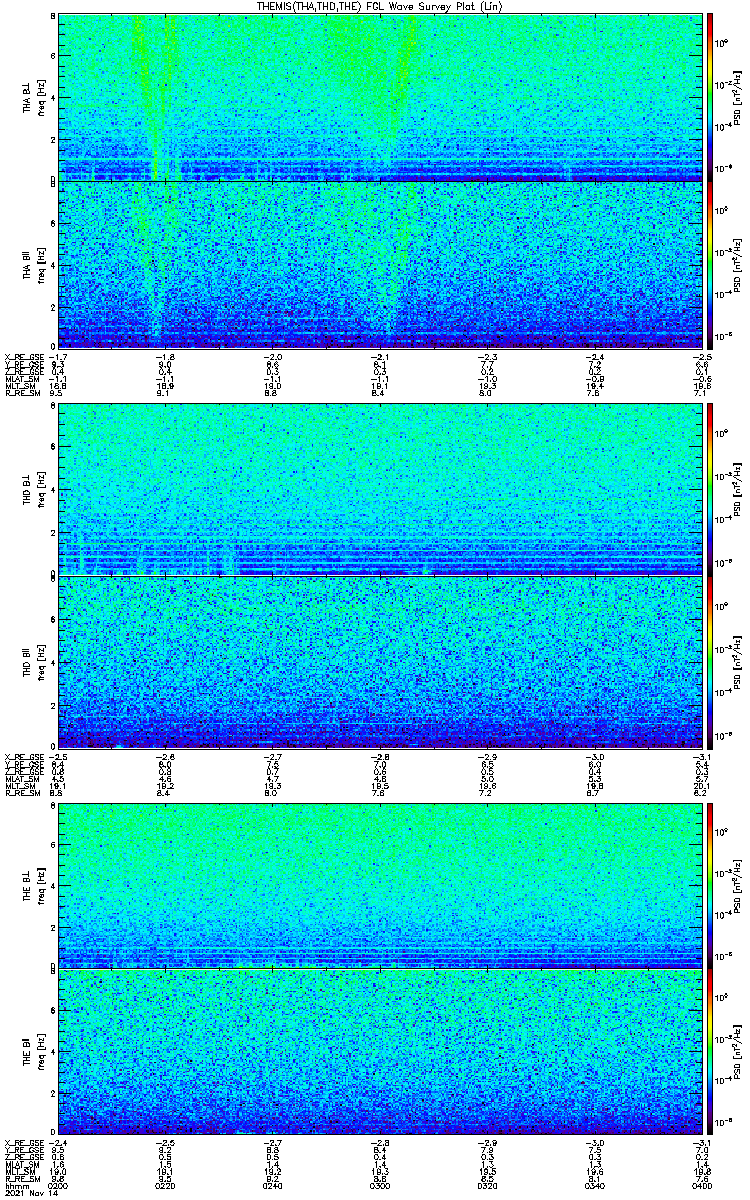Click the 'THD B⊥ freq [Hz]' y-axis label
The image size is (750, 1200).
tap(34, 489)
